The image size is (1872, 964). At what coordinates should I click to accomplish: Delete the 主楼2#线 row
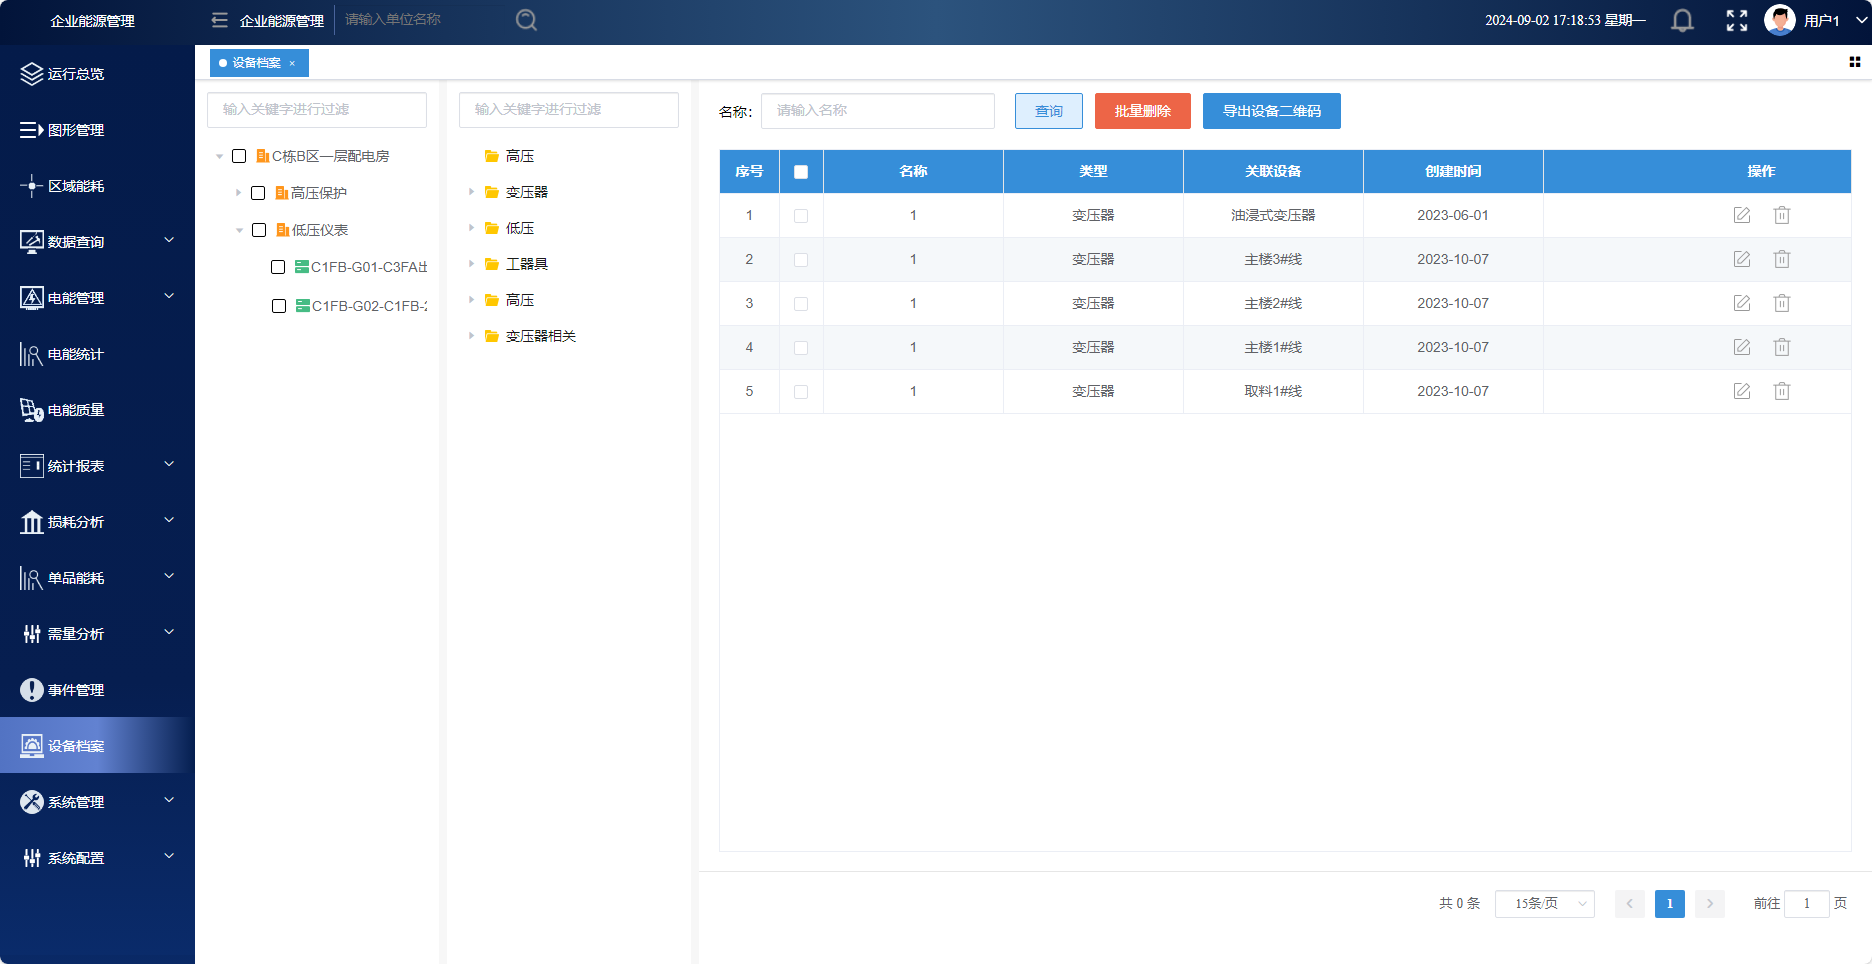(x=1782, y=303)
